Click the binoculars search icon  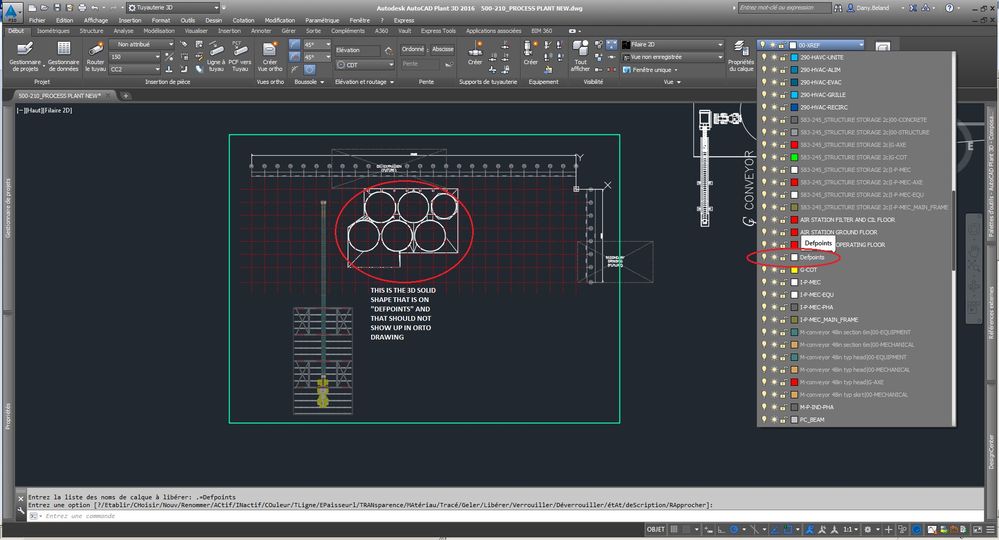click(838, 8)
